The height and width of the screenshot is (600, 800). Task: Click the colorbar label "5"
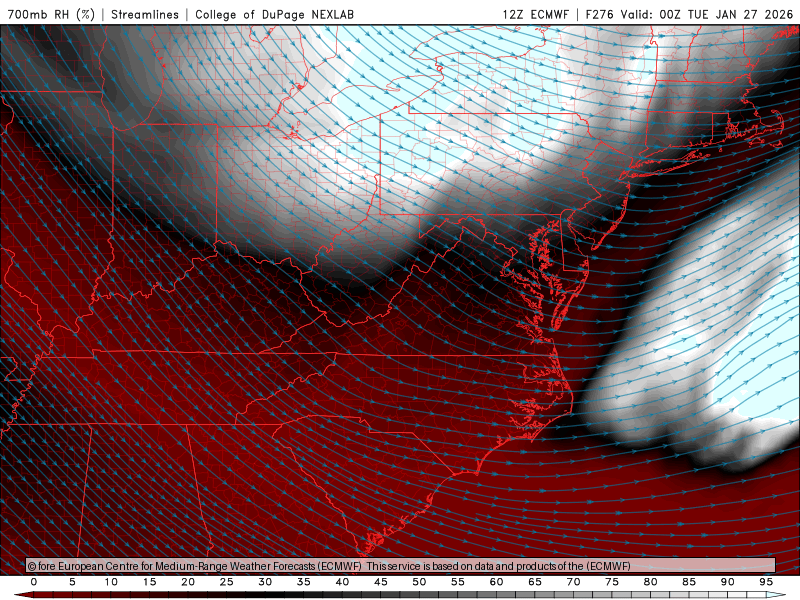click(x=72, y=582)
